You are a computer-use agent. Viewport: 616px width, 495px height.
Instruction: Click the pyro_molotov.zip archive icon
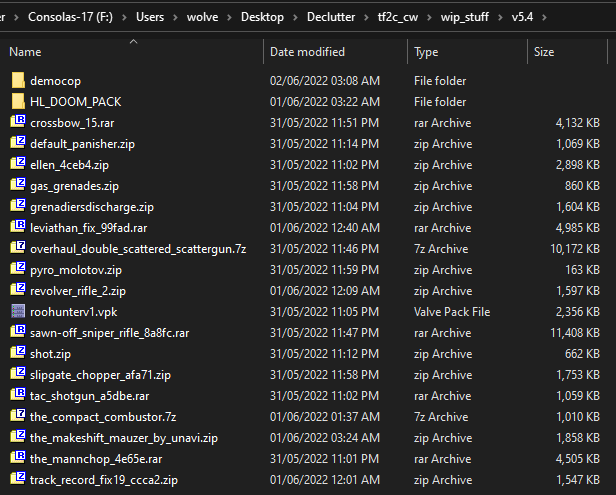tap(18, 269)
